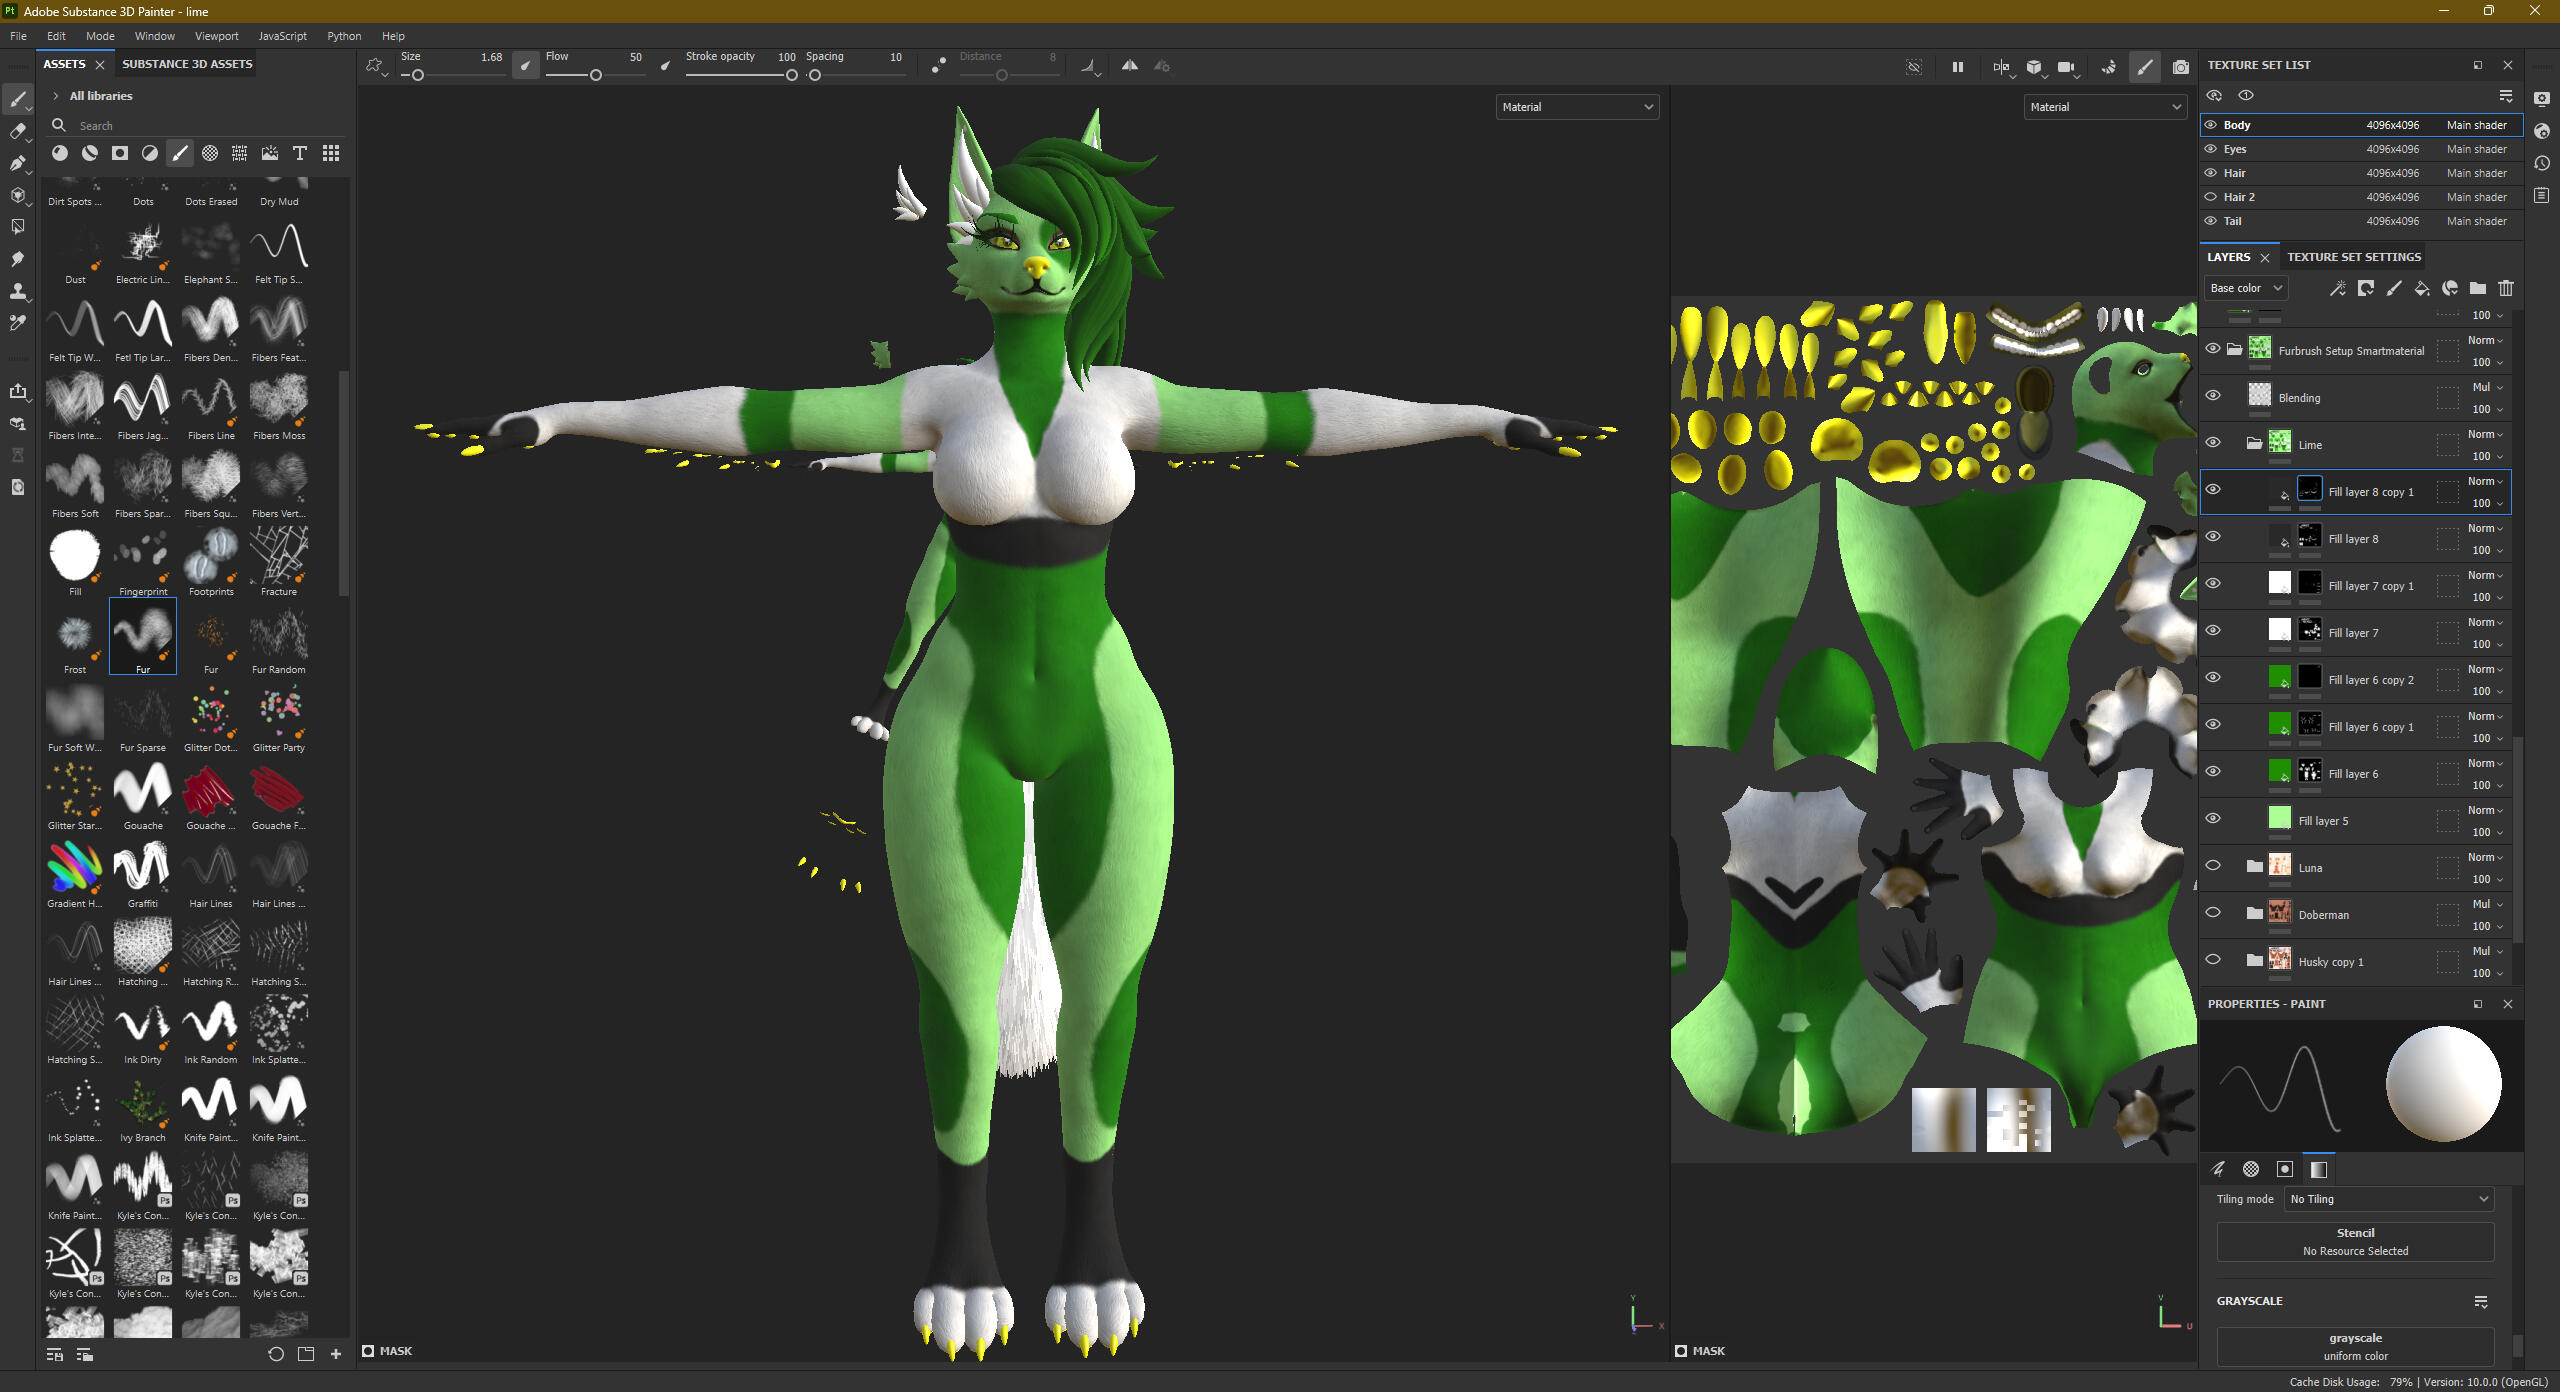Open the camera snapshot tool above the viewport
The width and height of the screenshot is (2560, 1392).
[2181, 67]
